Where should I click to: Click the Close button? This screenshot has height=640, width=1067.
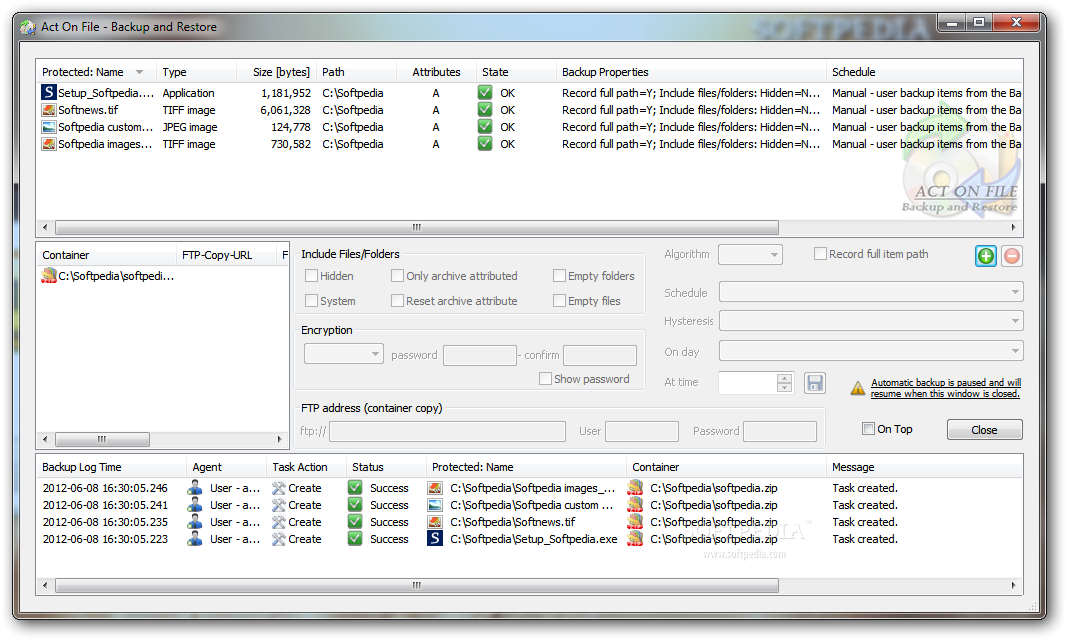(984, 430)
